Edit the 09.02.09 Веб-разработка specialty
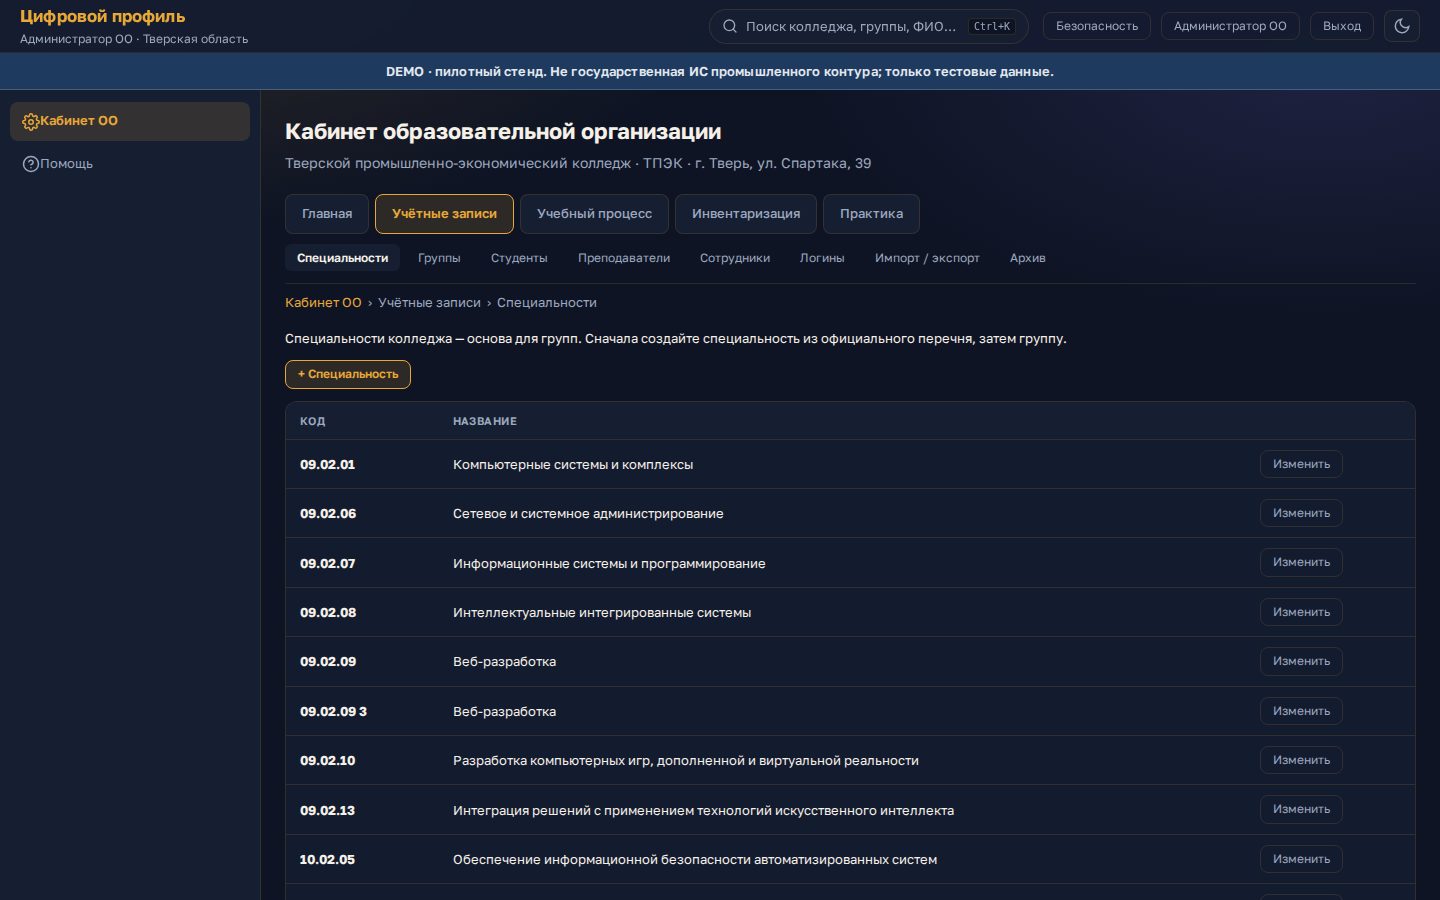This screenshot has height=900, width=1440. (x=1301, y=661)
